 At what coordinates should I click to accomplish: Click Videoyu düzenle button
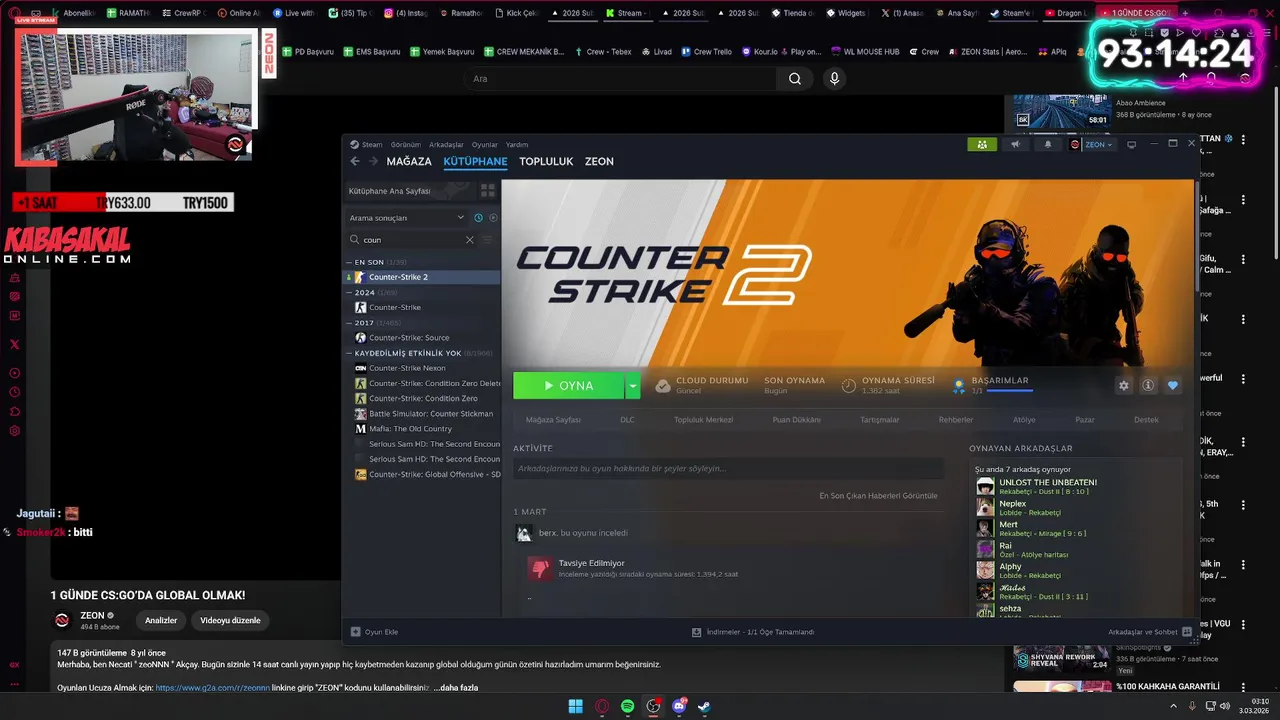pos(230,620)
